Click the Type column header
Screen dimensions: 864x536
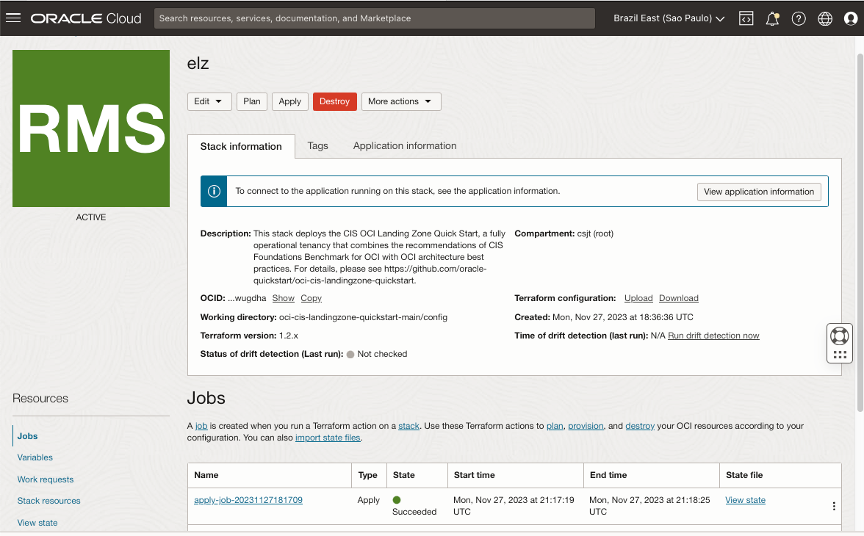tap(368, 475)
